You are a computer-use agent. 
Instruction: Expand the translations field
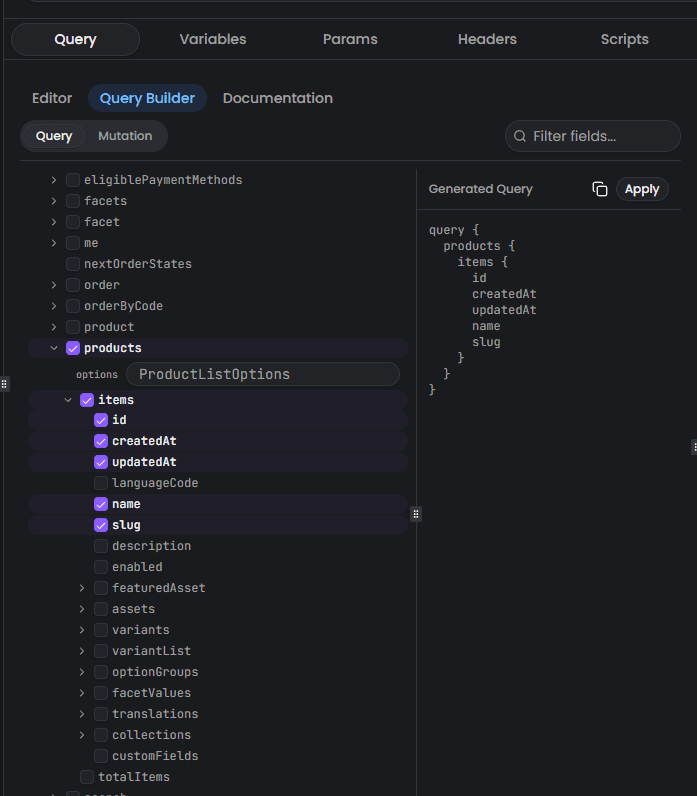(82, 714)
